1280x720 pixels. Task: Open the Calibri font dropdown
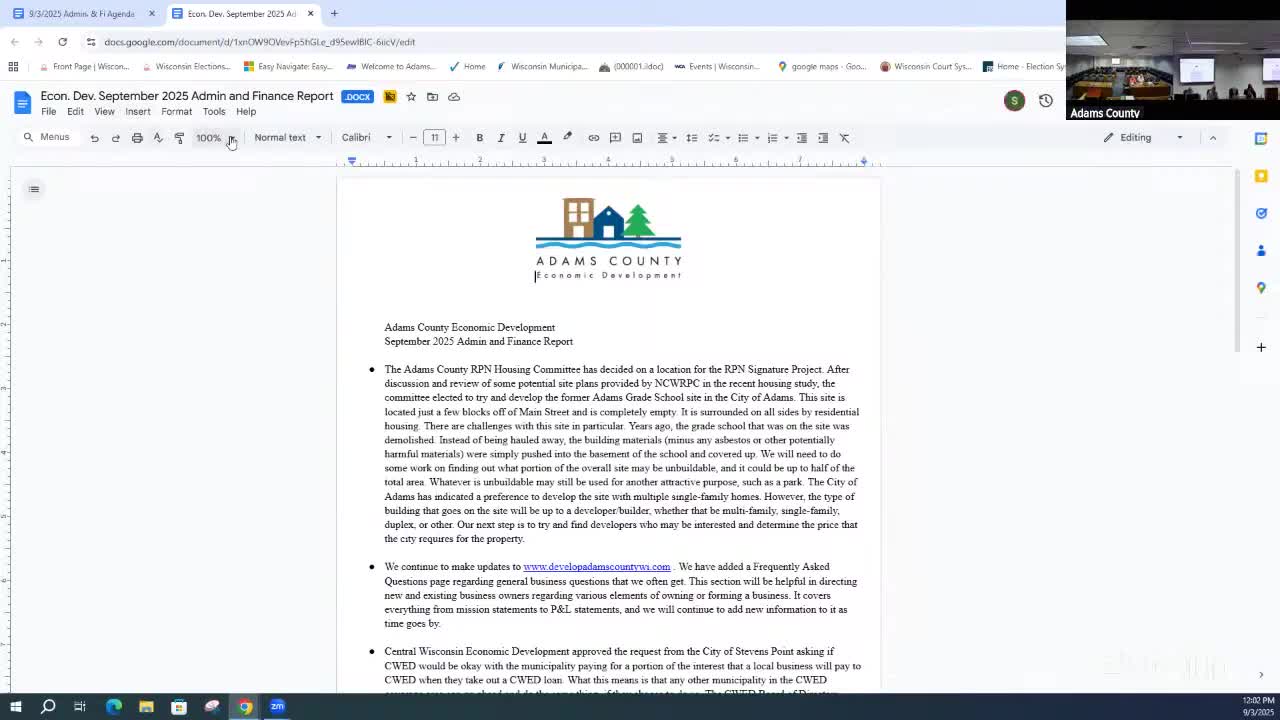click(365, 137)
